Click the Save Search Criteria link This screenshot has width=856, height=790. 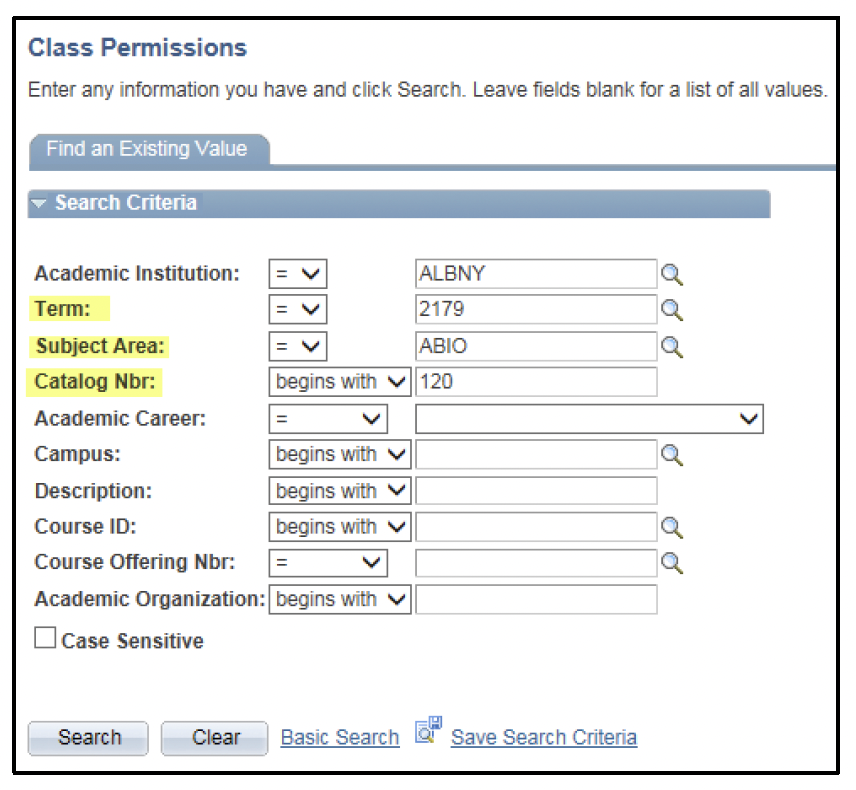(x=543, y=737)
